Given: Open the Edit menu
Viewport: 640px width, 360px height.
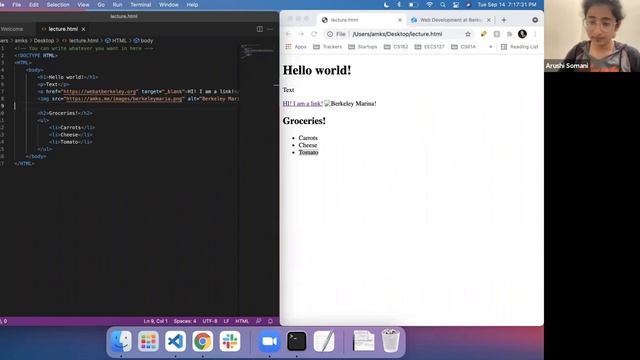Looking at the screenshot, I should 34,5.
